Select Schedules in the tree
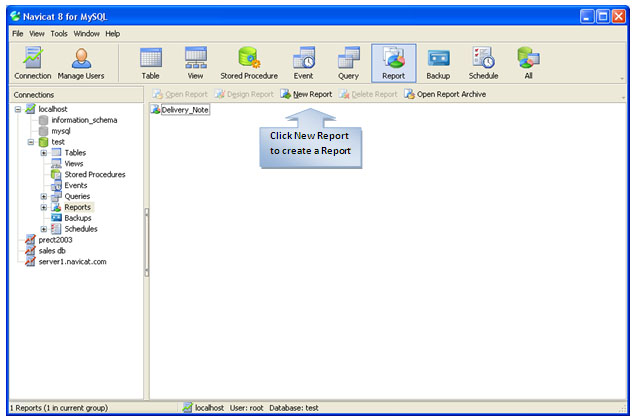 tap(81, 229)
